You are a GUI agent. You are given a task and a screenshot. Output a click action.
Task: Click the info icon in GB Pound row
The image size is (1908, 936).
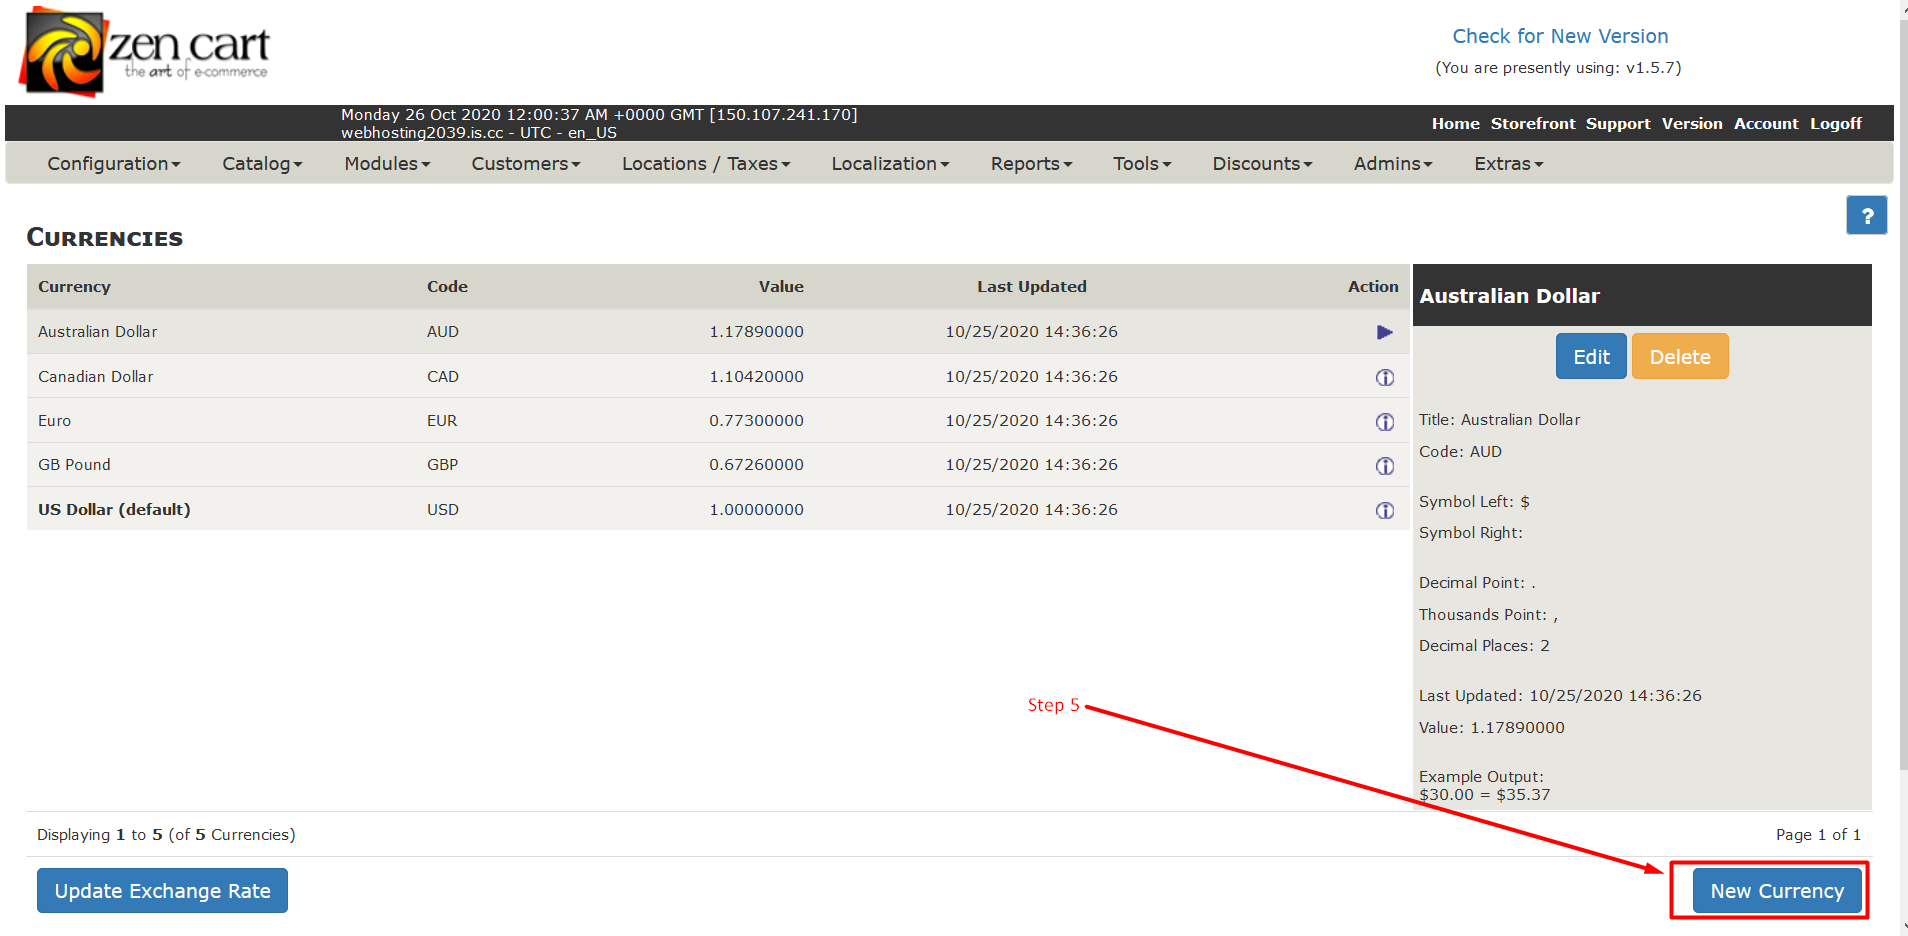tap(1384, 465)
